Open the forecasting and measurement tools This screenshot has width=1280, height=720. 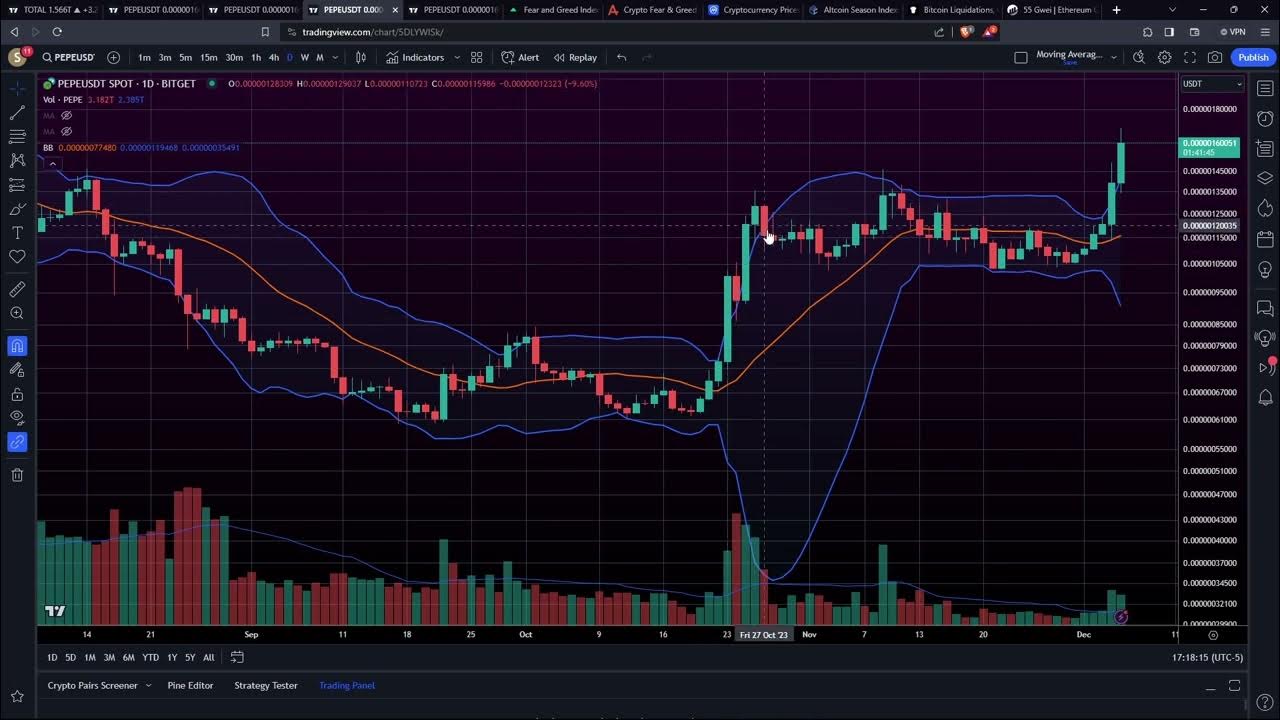(17, 185)
